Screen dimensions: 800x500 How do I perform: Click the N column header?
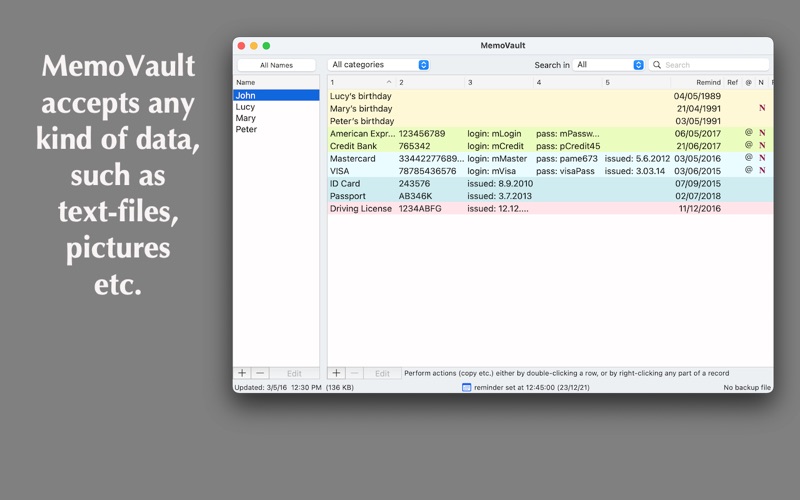761,82
